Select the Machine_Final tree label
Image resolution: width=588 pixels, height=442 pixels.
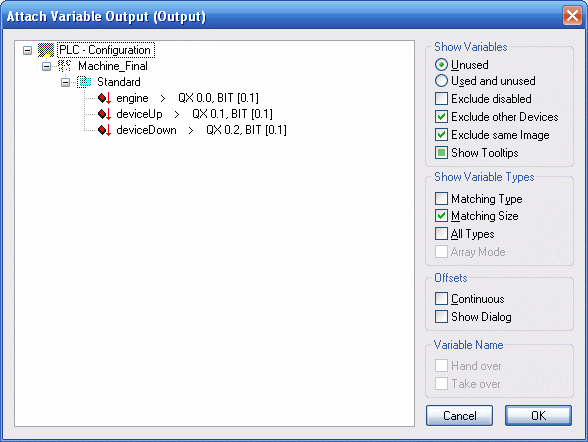tap(113, 66)
